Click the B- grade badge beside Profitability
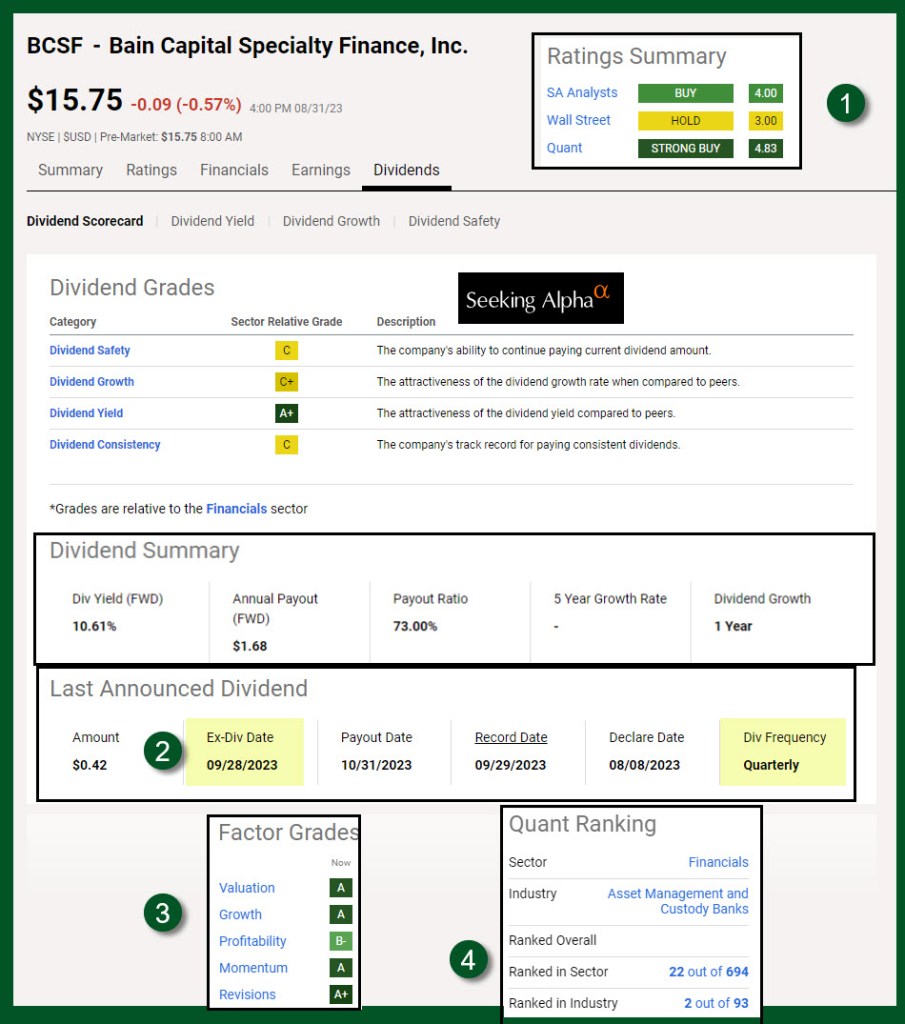This screenshot has width=905, height=1024. point(341,941)
